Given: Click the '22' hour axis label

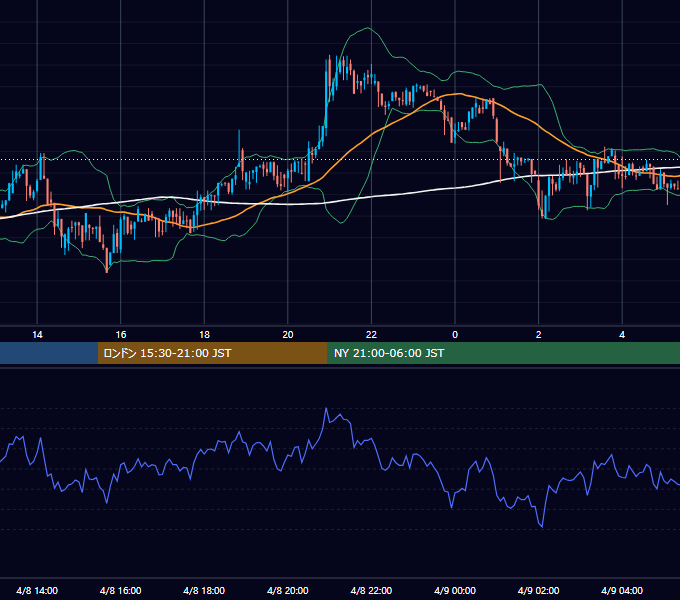Looking at the screenshot, I should pyautogui.click(x=371, y=334).
